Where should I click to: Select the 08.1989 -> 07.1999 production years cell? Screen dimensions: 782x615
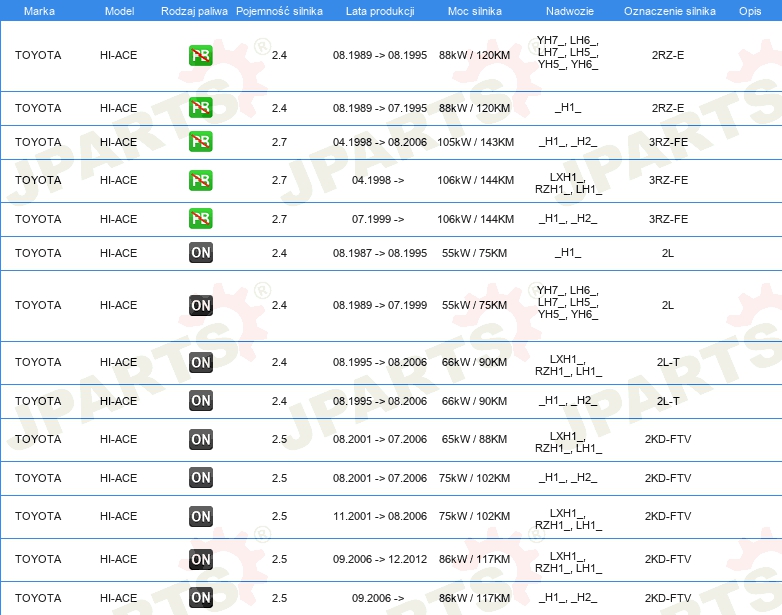pyautogui.click(x=380, y=305)
